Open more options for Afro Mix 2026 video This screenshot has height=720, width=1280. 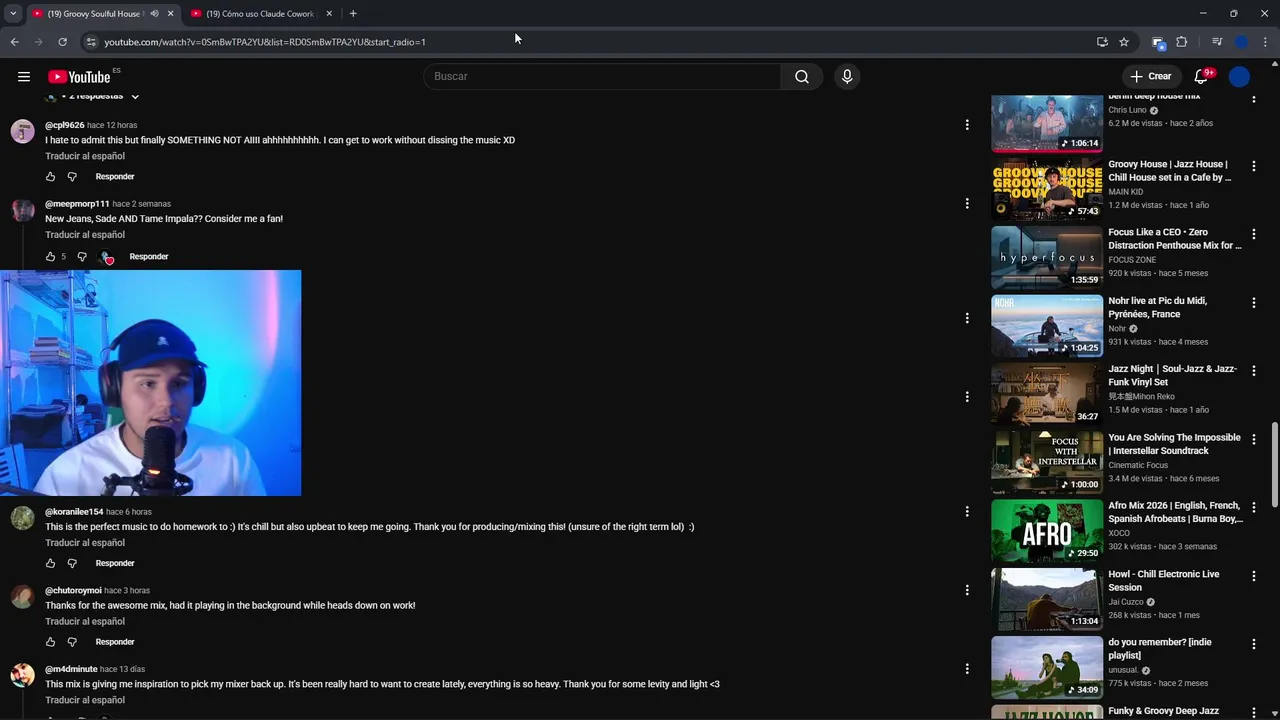tap(1253, 507)
